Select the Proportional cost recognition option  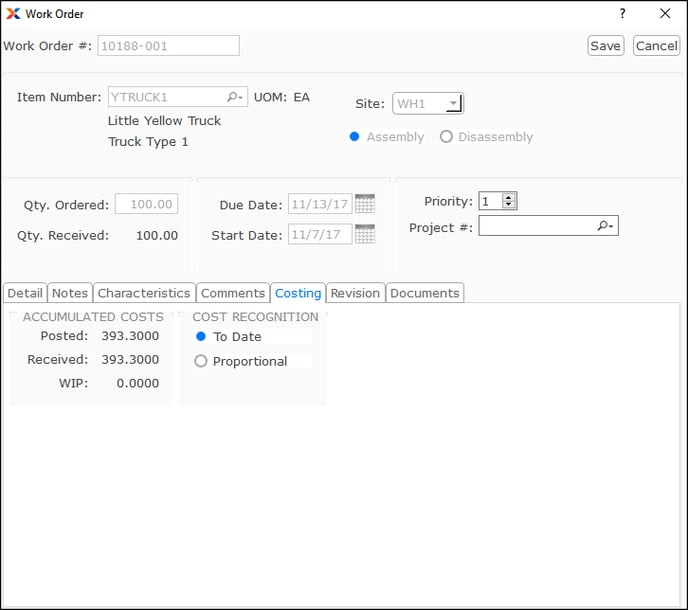coord(201,361)
